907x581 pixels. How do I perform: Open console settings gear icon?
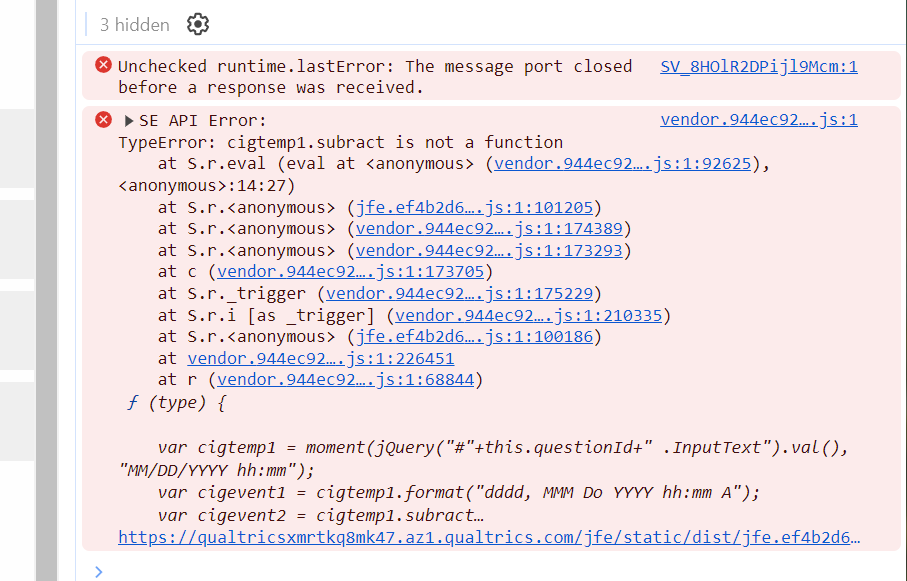tap(198, 25)
